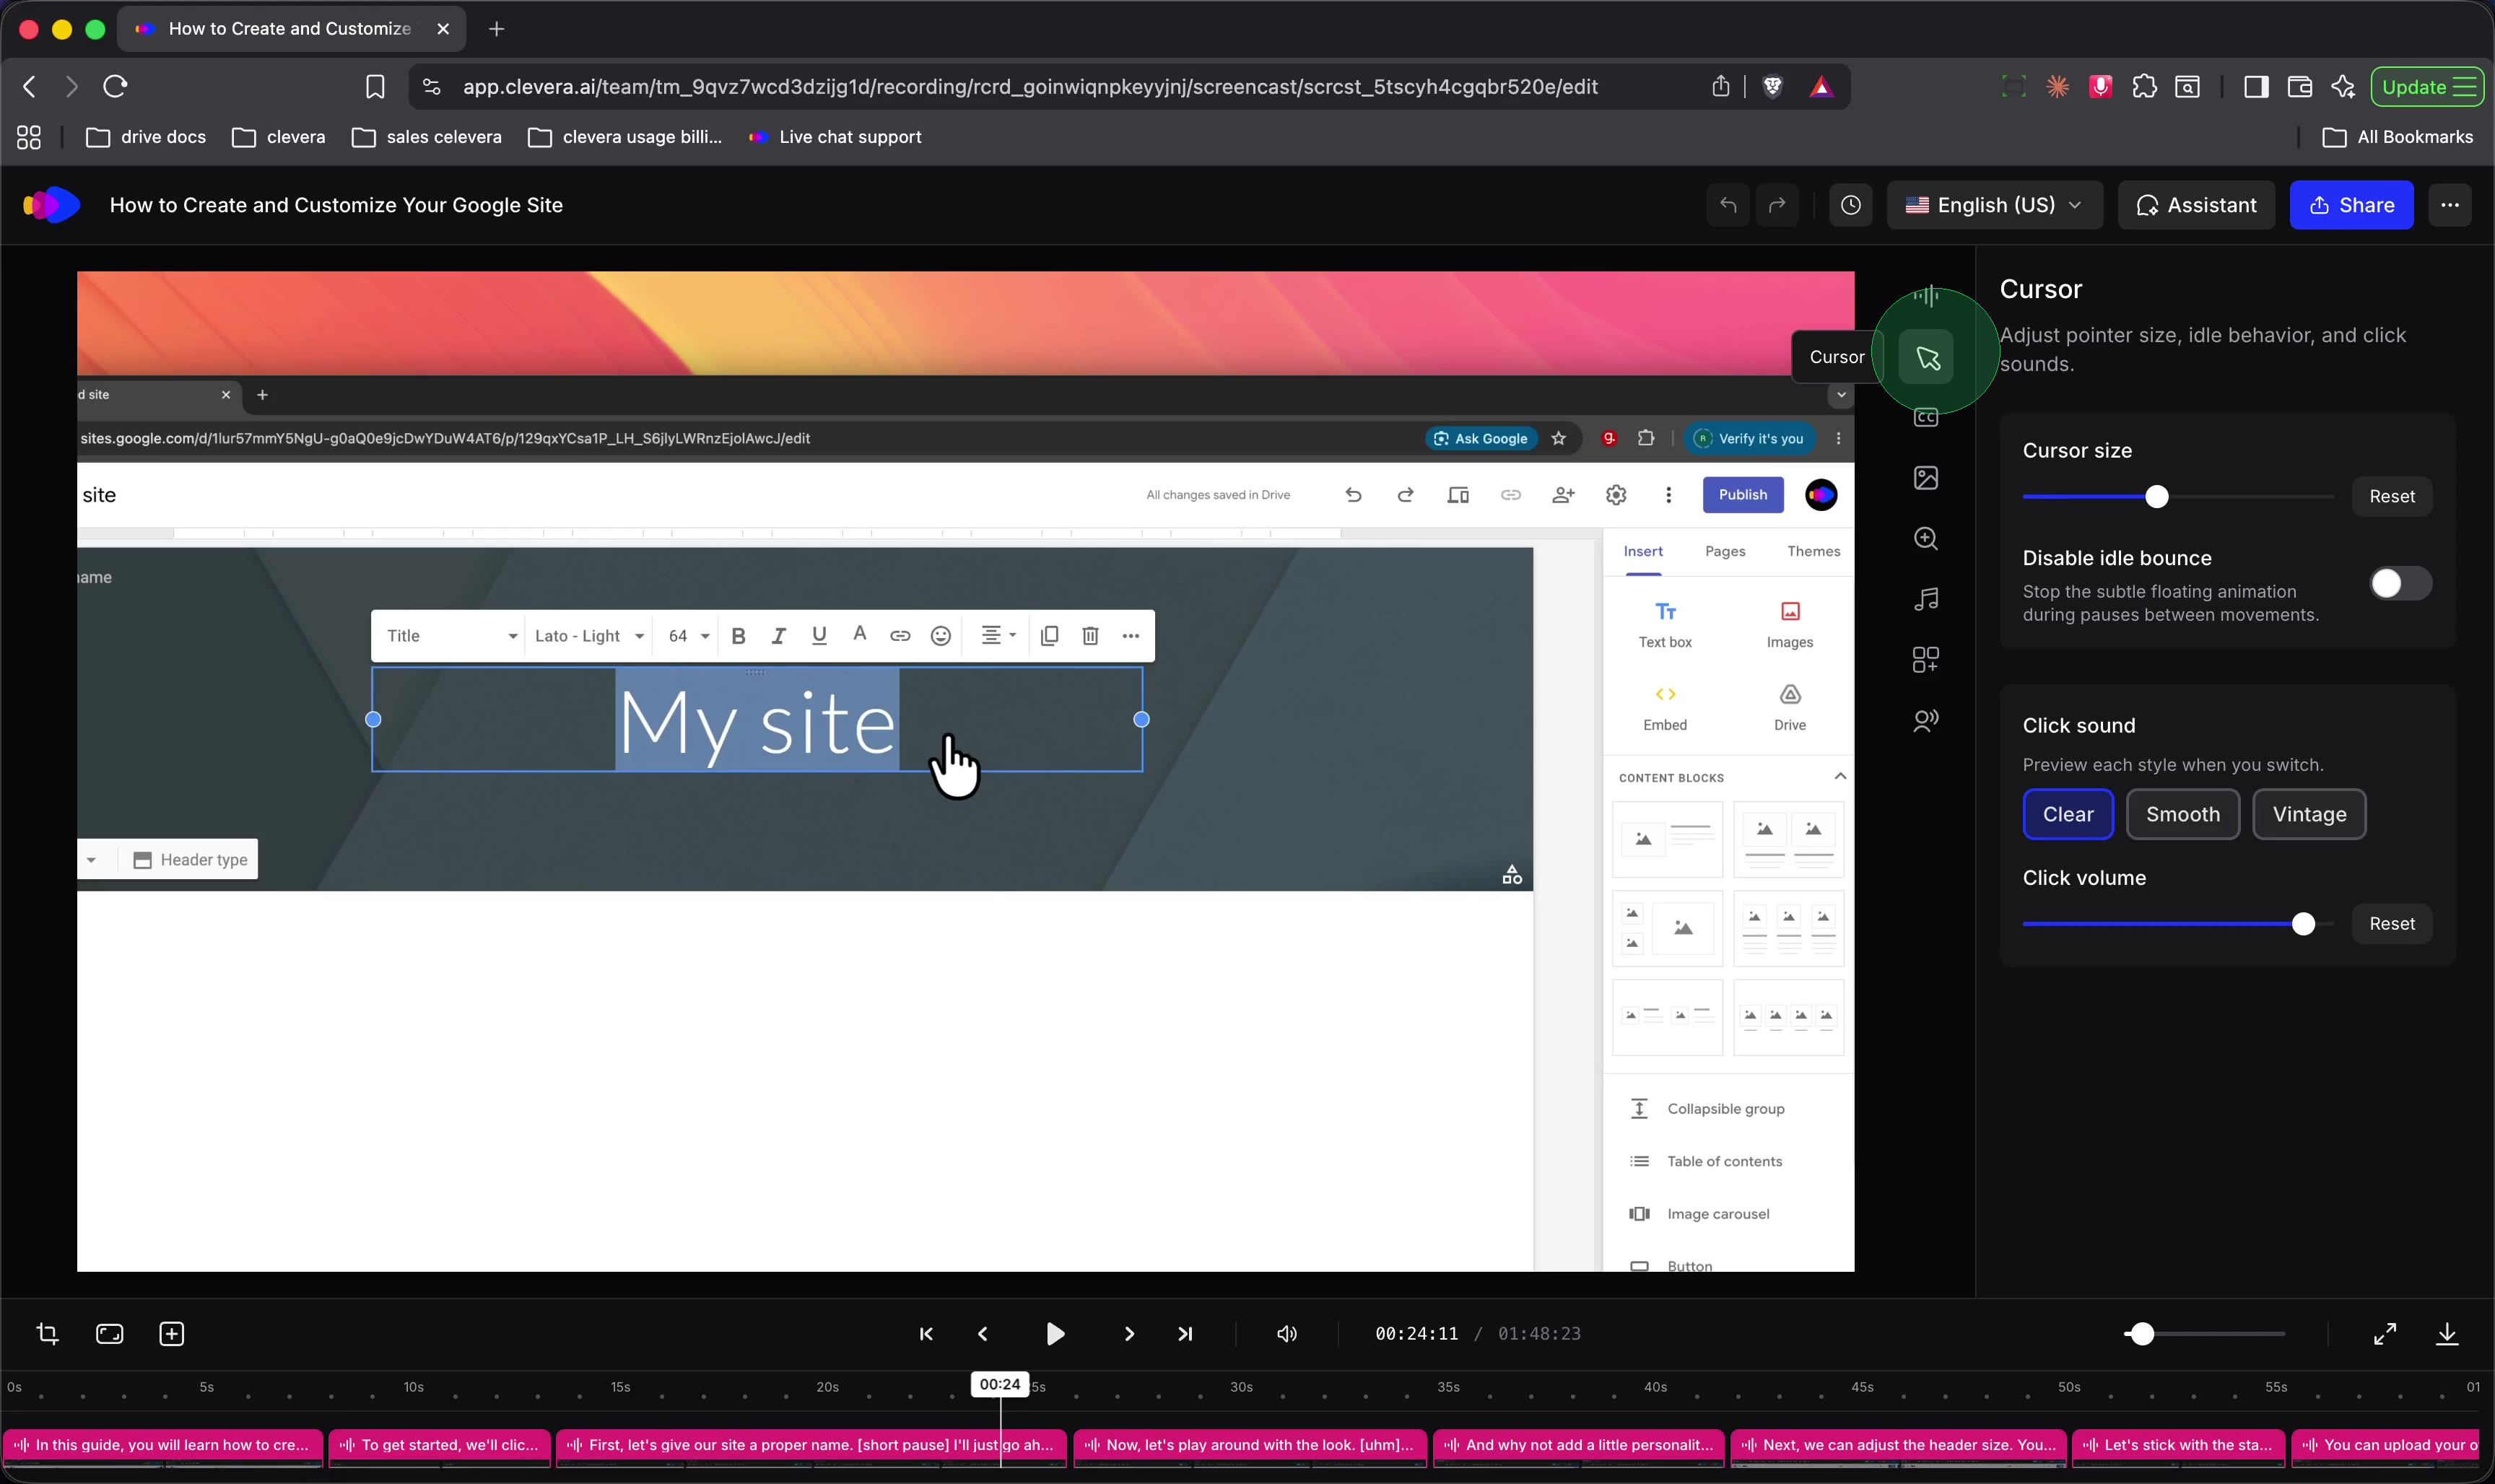Viewport: 2495px width, 1484px height.
Task: Adjust the Cursor size slider handle
Action: pos(2157,497)
